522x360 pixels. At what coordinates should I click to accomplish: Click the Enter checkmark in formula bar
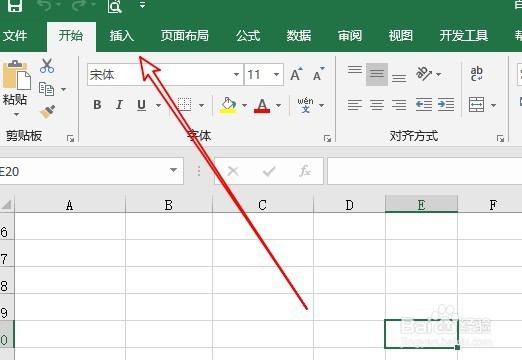(269, 171)
